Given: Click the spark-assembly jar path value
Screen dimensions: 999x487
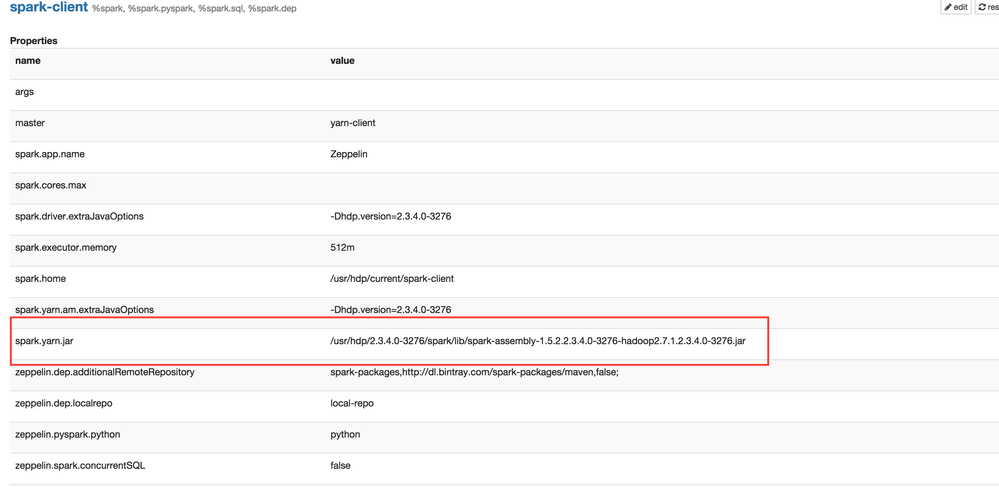Looking at the screenshot, I should [x=538, y=341].
